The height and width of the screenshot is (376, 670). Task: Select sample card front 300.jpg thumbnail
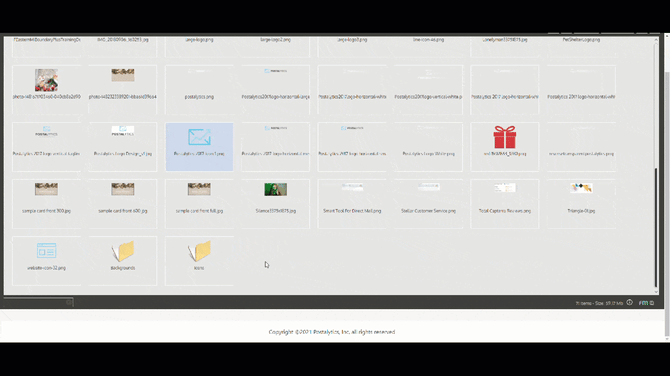[x=47, y=189]
